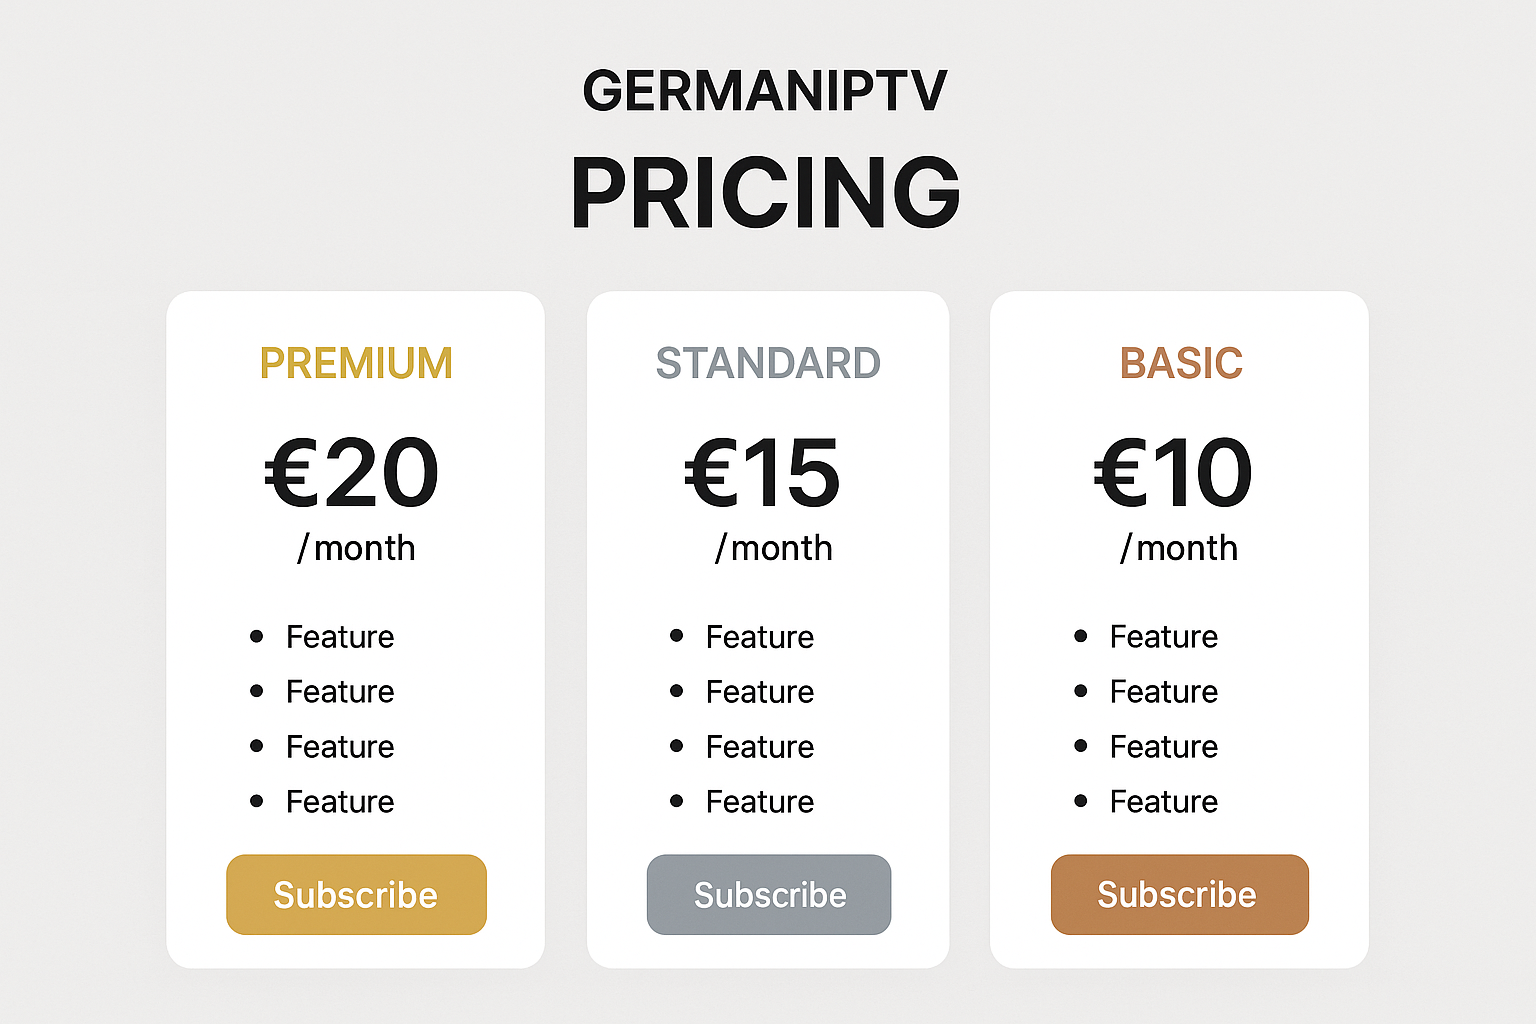Click the gold Premium Subscribe button

tap(356, 894)
